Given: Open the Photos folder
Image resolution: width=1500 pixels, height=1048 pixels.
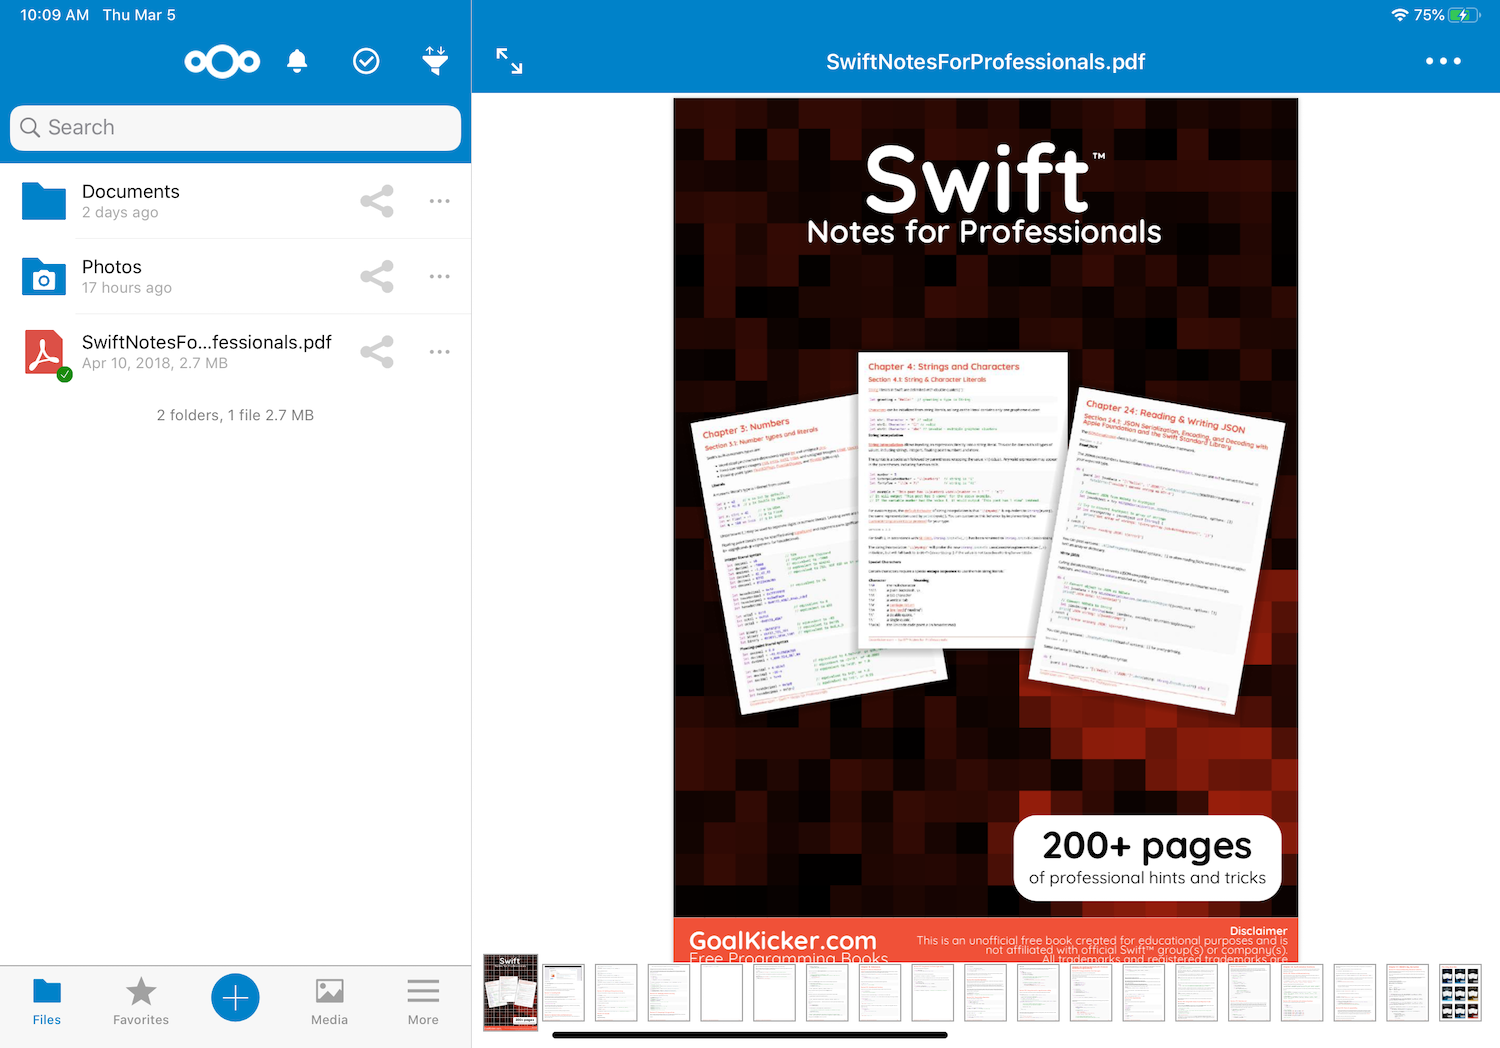Looking at the screenshot, I should 235,276.
